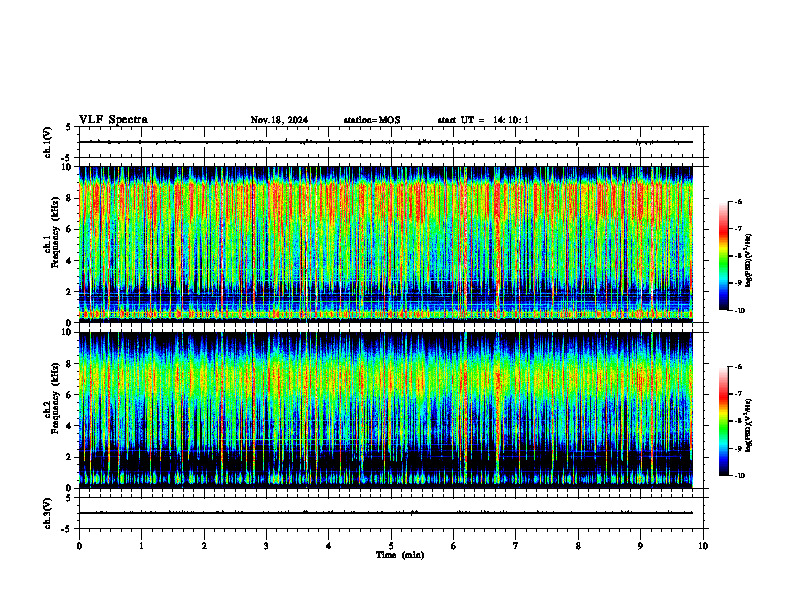This screenshot has width=792, height=612.
Task: Click the "3" minute time-axis tick
Action: pos(266,546)
